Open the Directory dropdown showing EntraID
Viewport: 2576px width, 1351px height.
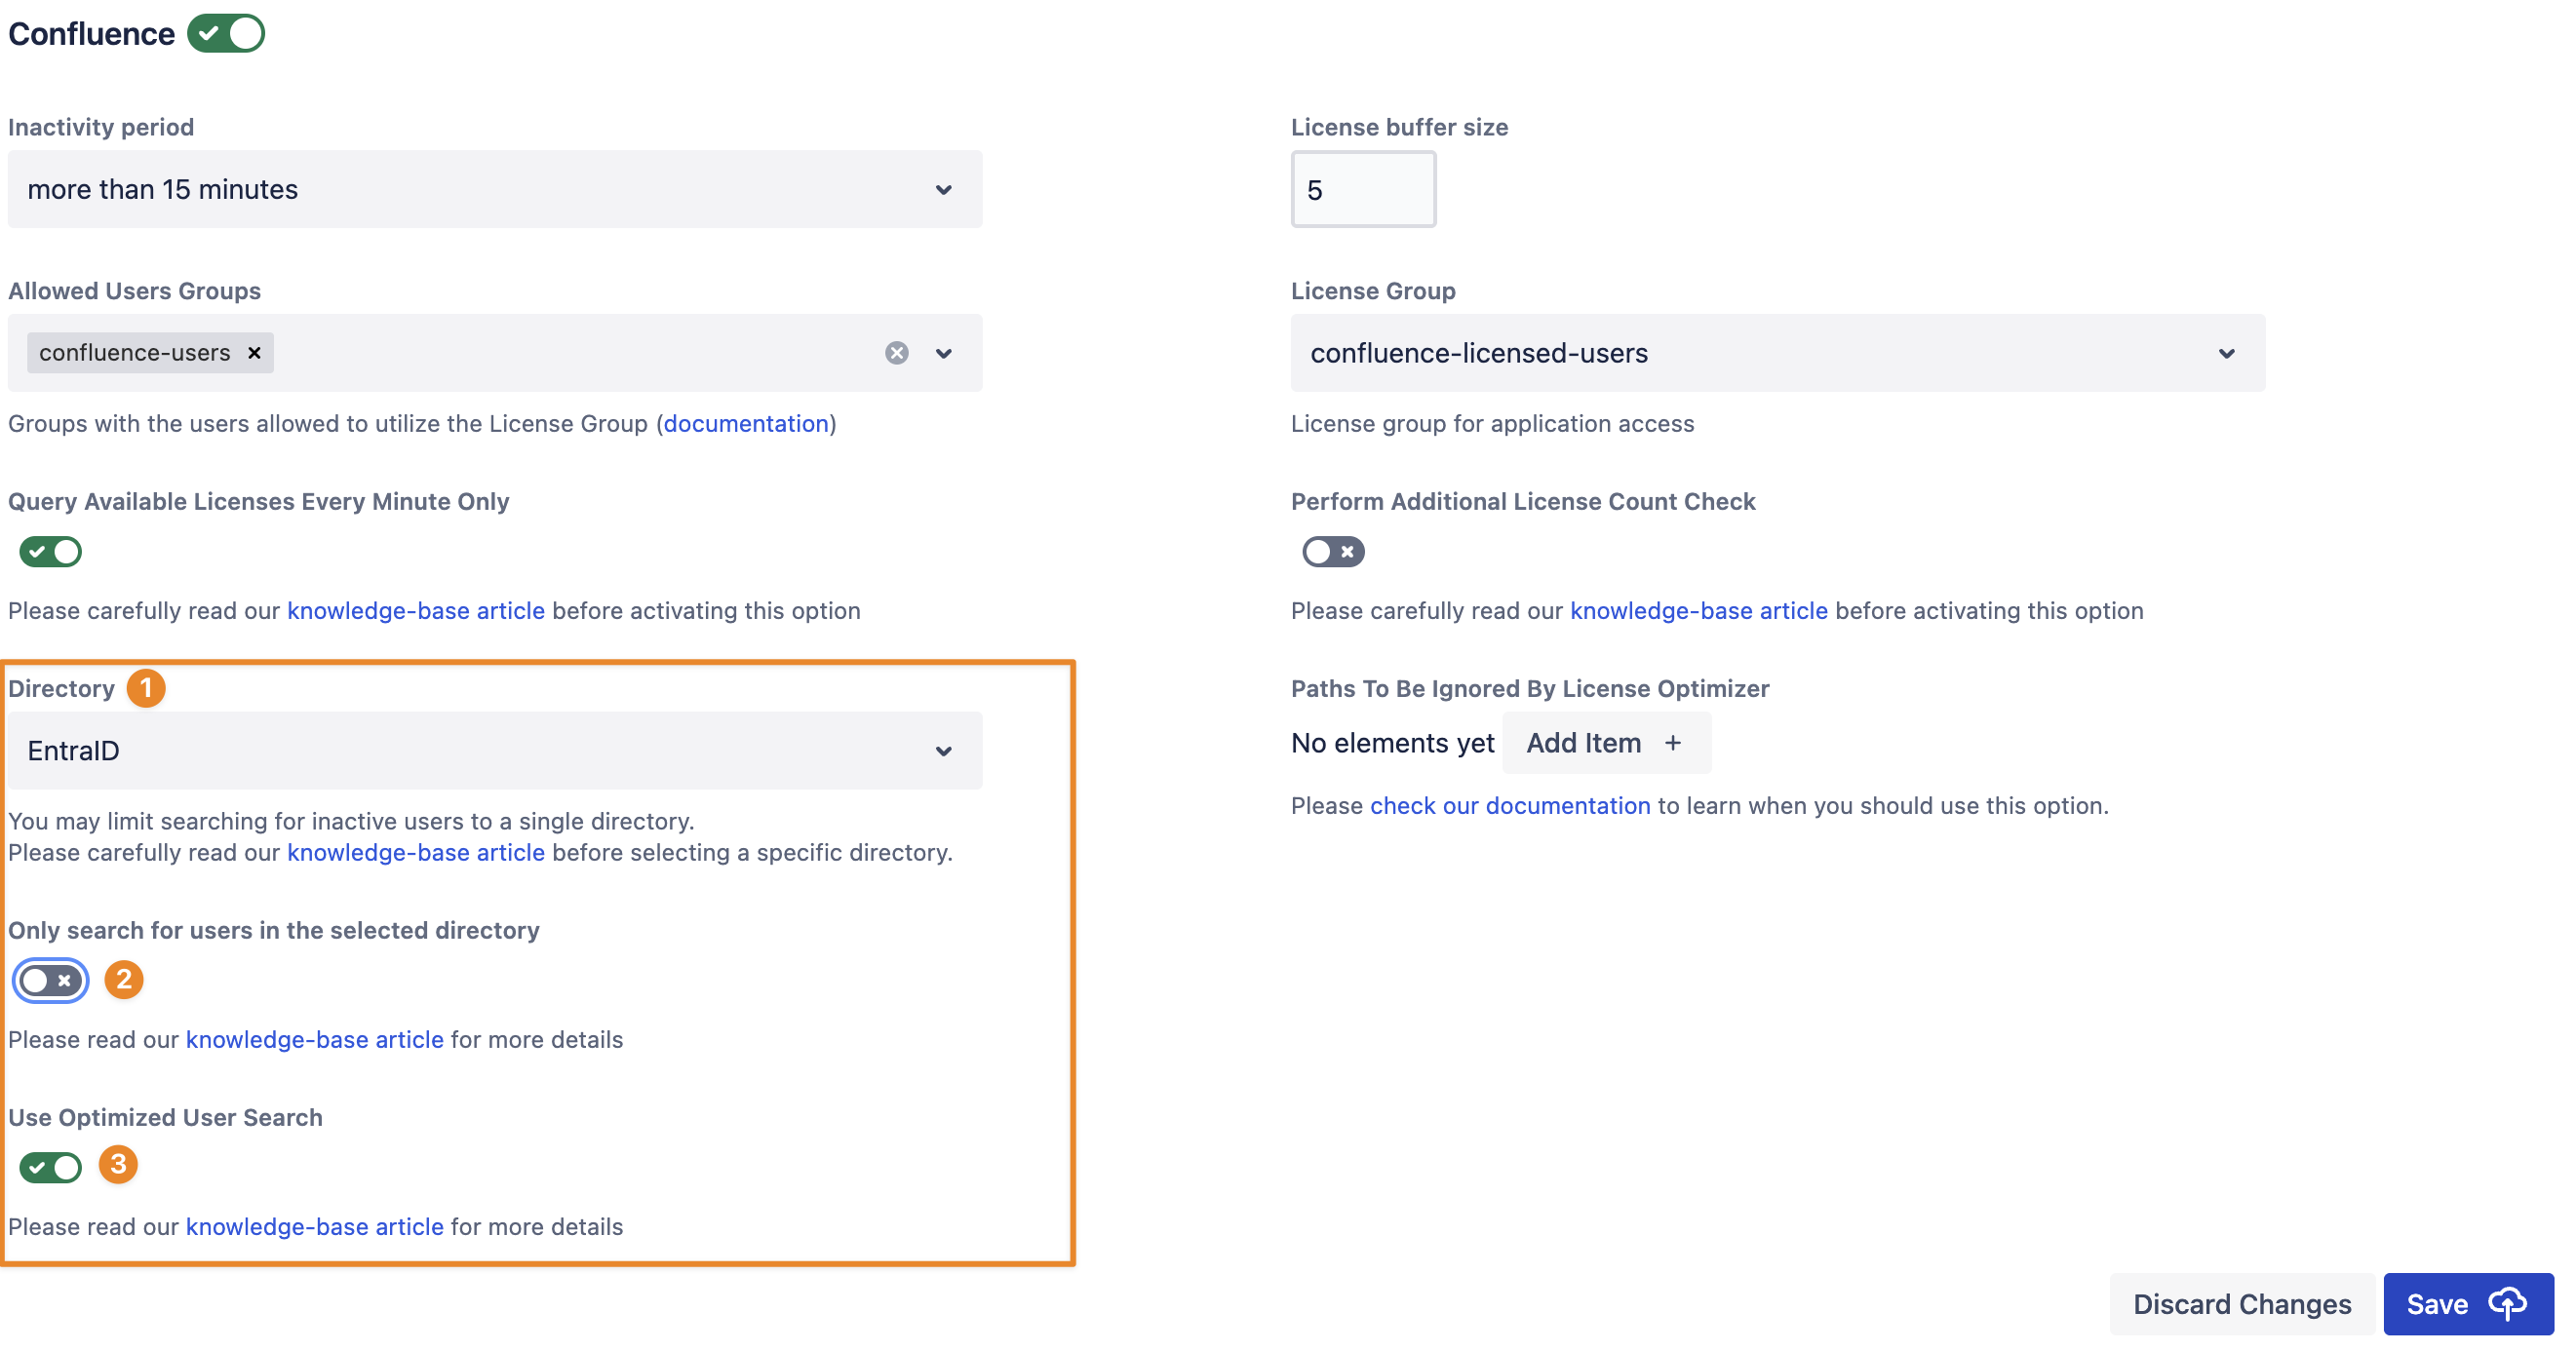494,750
